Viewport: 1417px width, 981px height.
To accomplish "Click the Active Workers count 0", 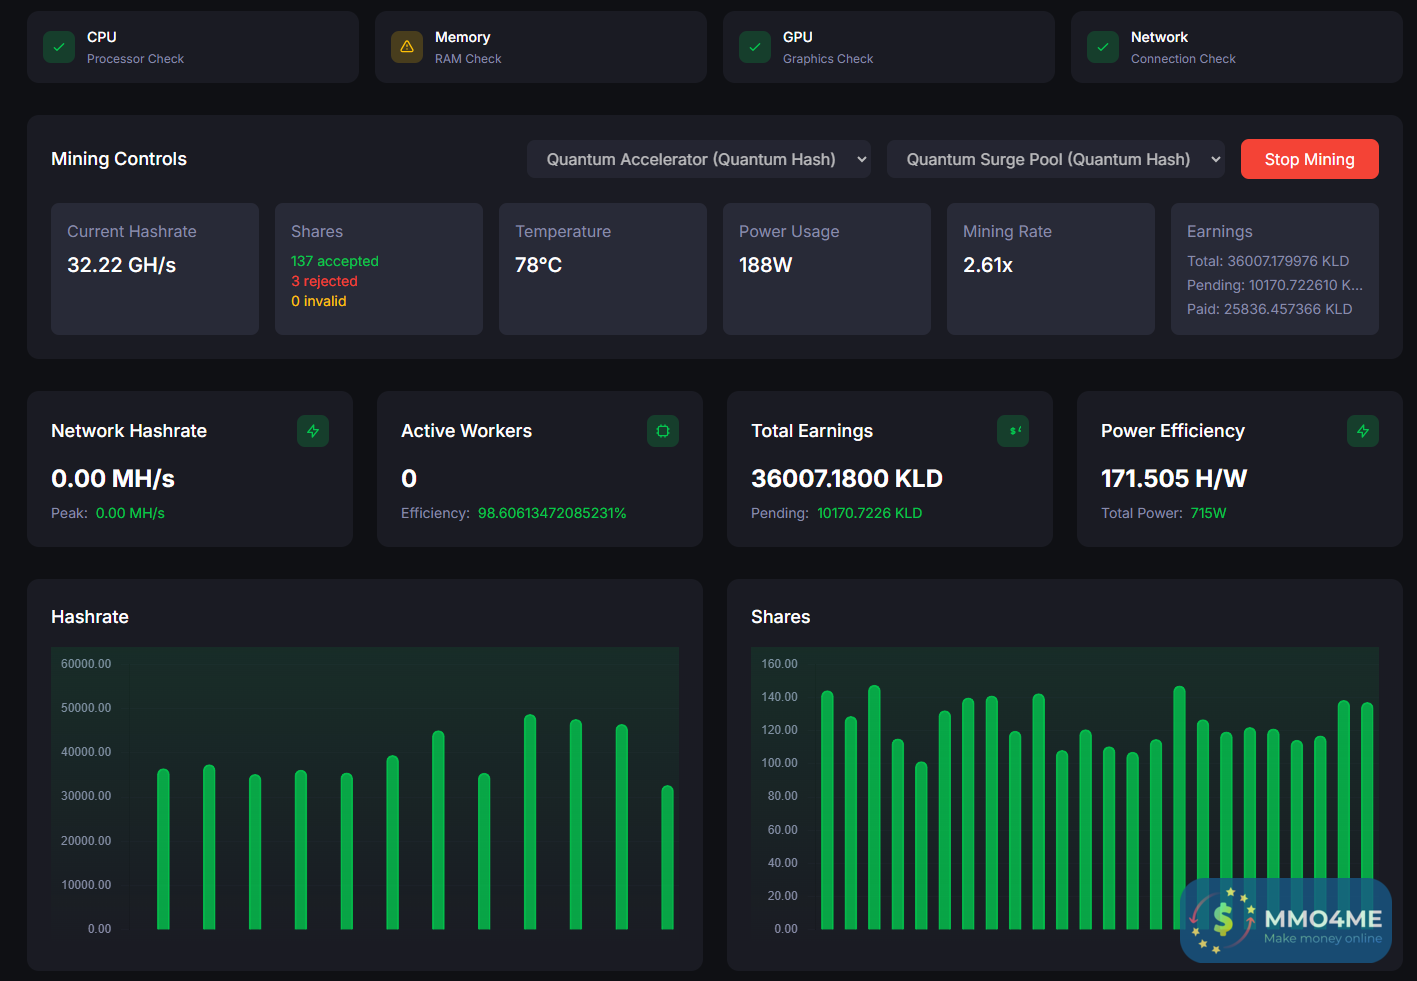I will [409, 479].
